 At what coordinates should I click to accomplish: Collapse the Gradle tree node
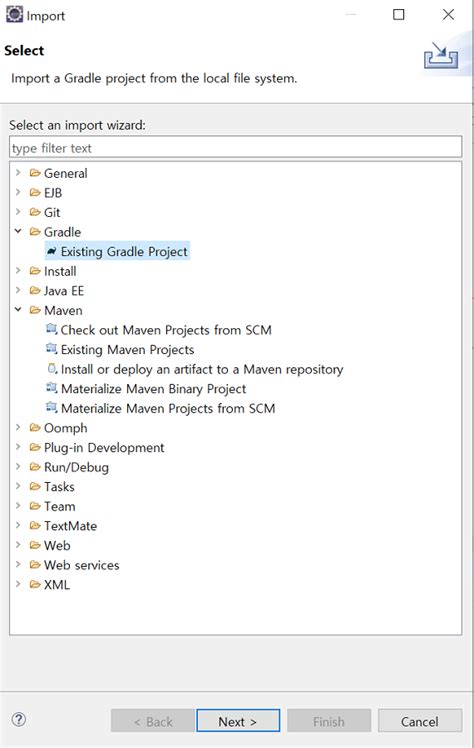(x=18, y=231)
